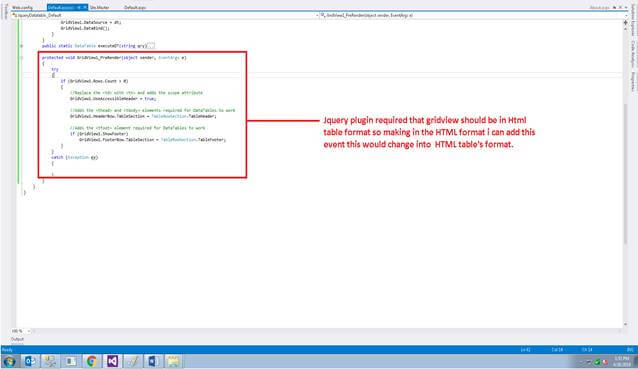
Task: Click the green system tray icon
Action: point(597,362)
